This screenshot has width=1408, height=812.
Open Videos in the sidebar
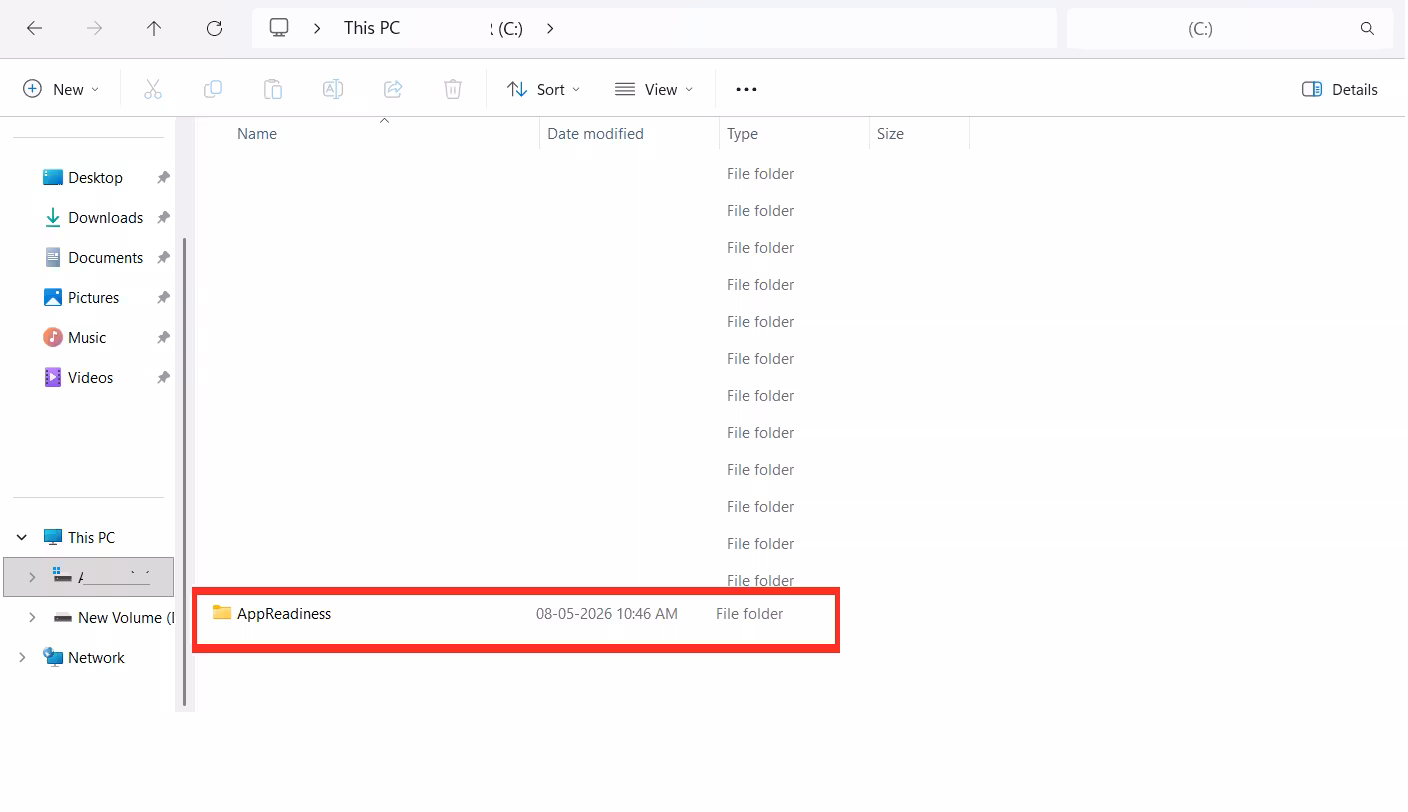click(x=90, y=377)
